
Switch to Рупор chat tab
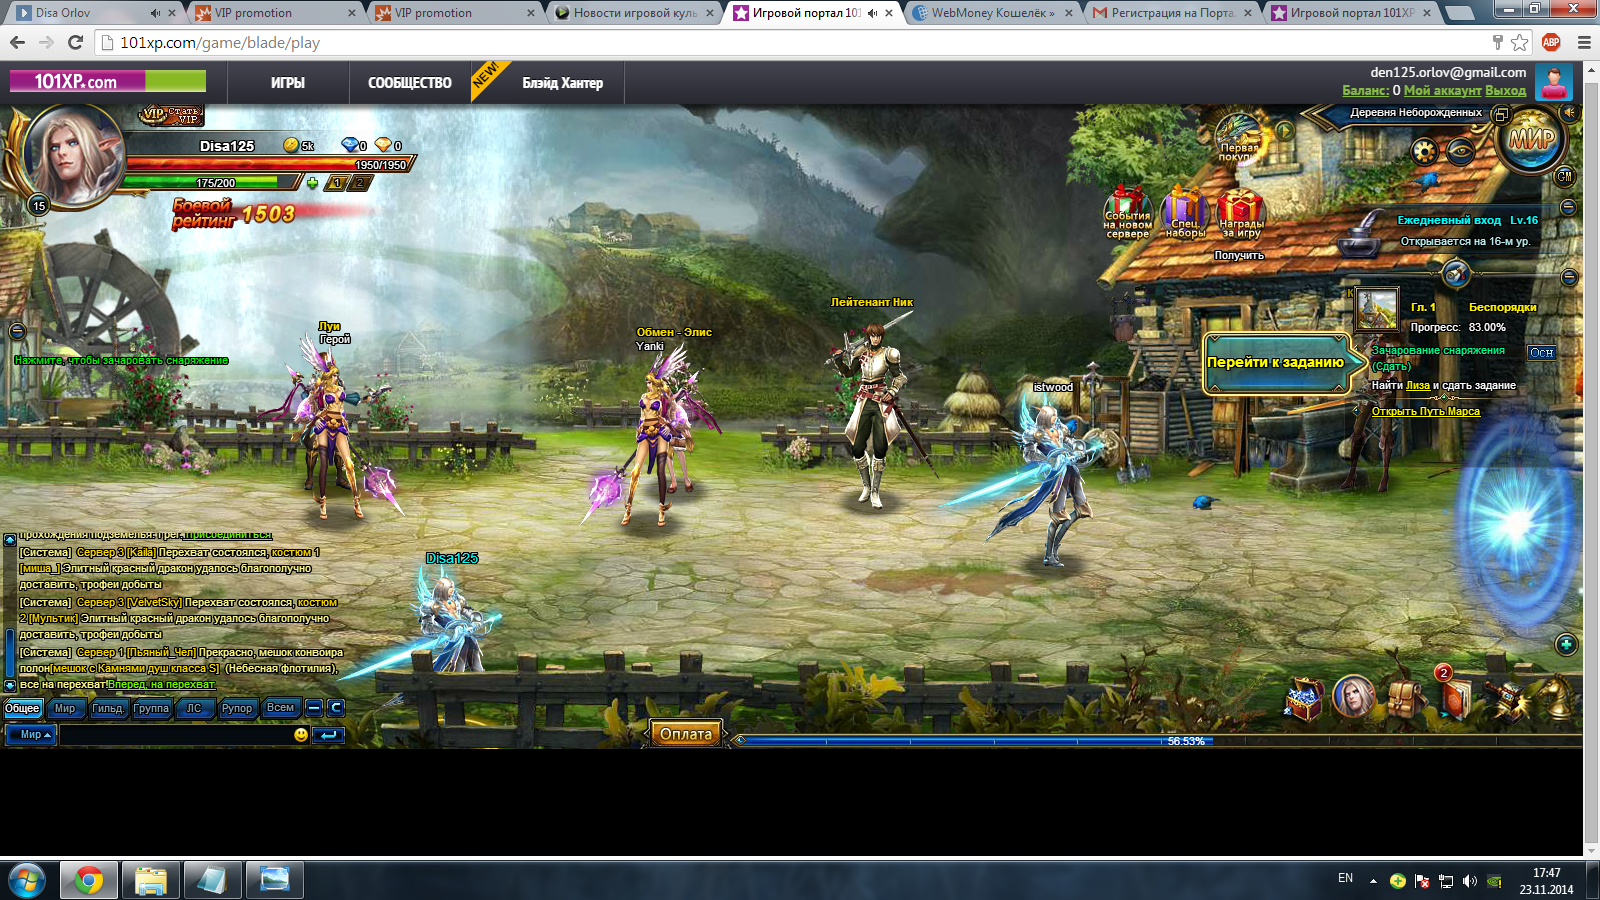237,708
